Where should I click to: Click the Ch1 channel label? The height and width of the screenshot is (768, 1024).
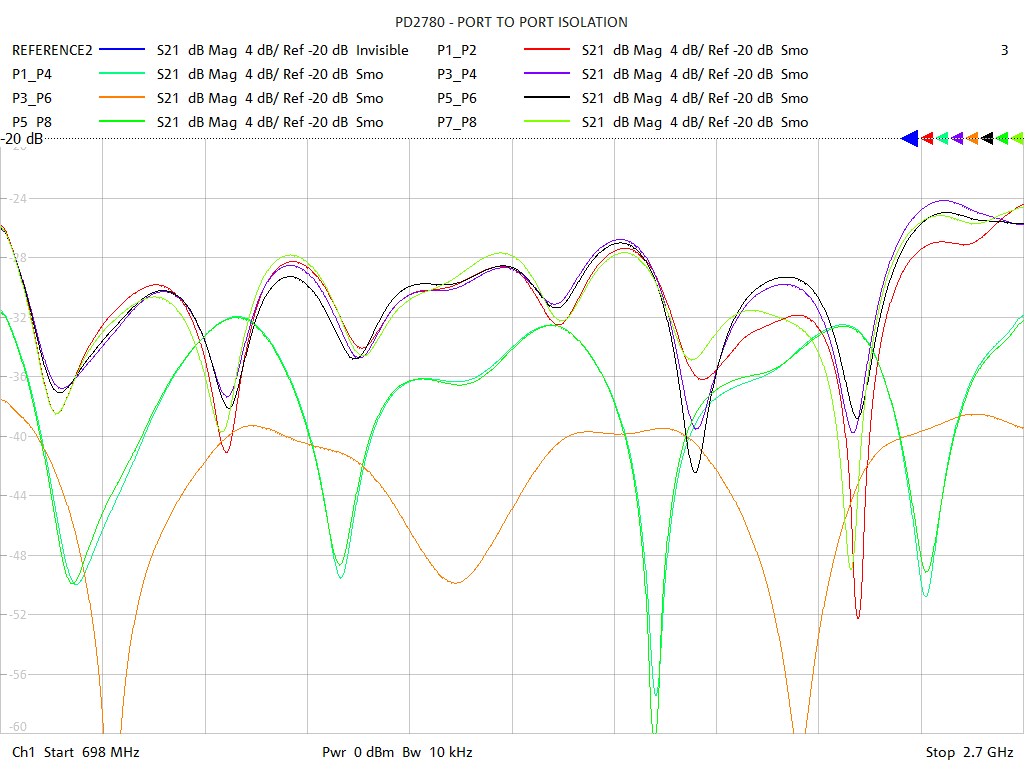point(24,752)
